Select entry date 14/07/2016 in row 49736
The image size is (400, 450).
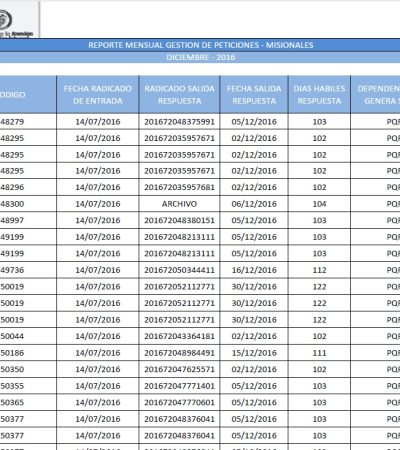click(98, 270)
